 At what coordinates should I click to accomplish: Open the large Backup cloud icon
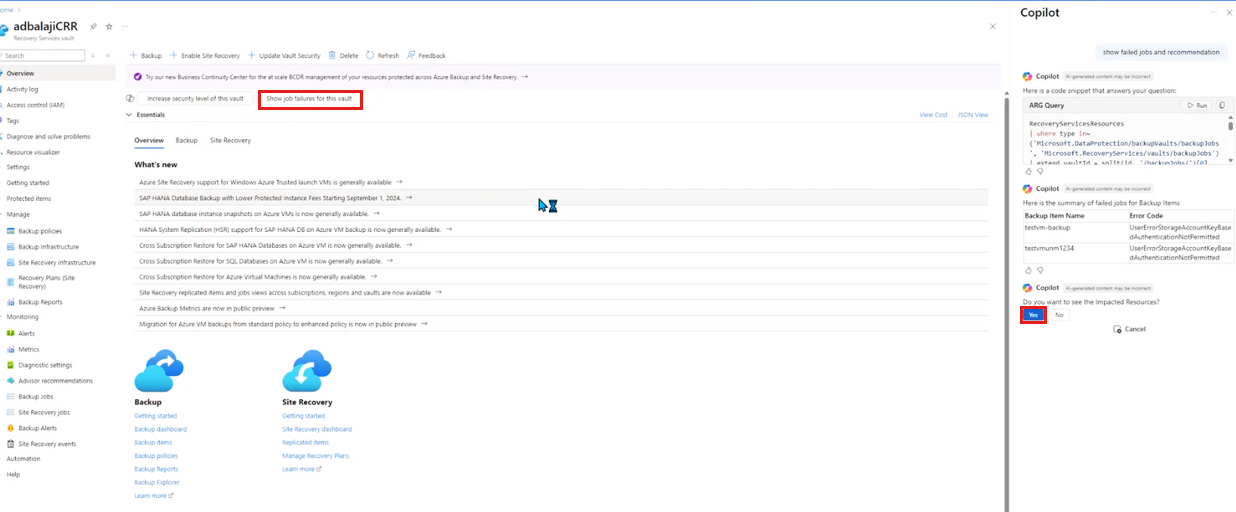click(x=159, y=370)
